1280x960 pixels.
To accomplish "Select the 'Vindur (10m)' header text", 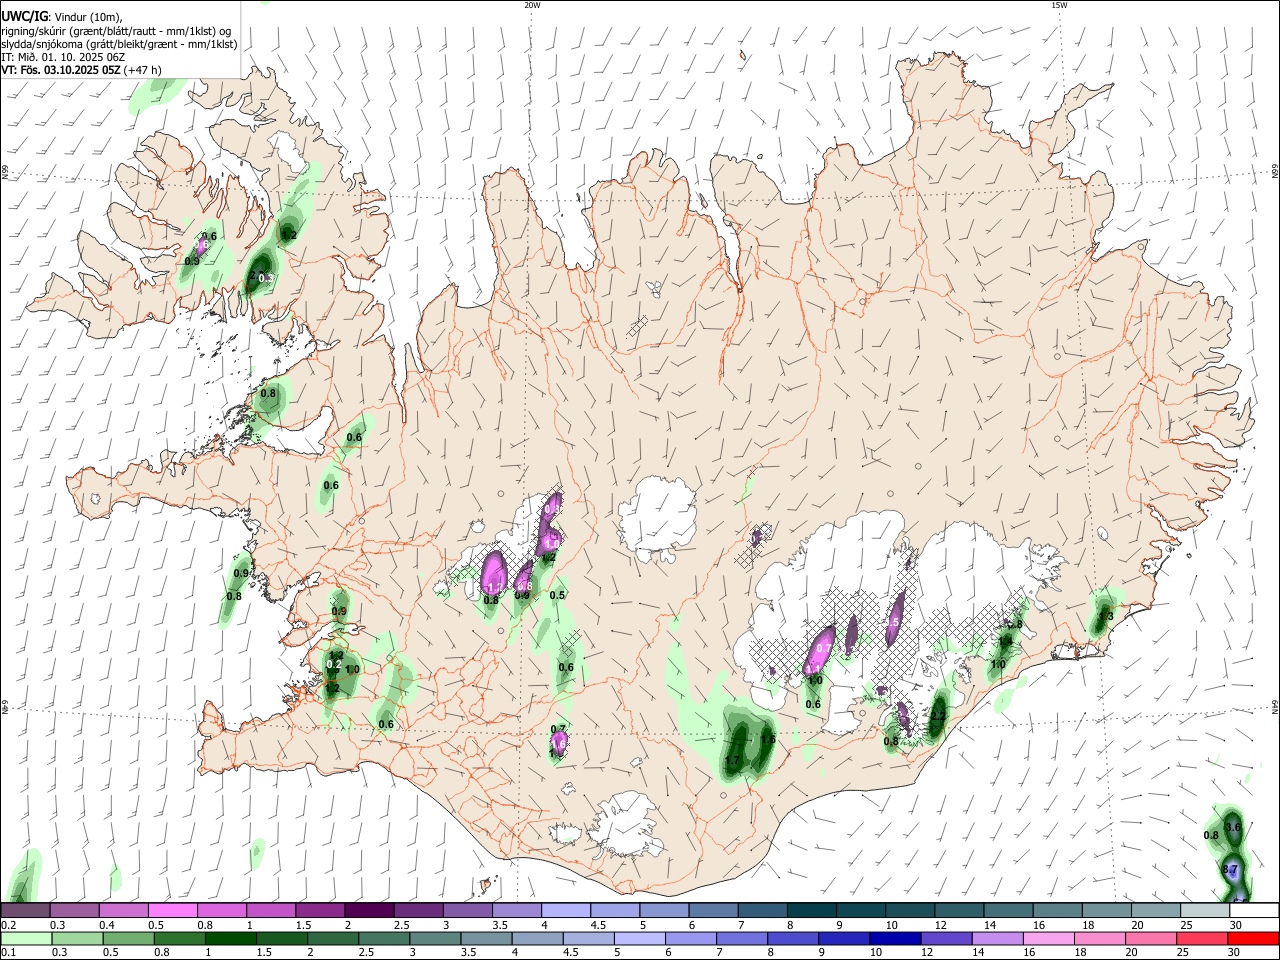I will (85, 17).
